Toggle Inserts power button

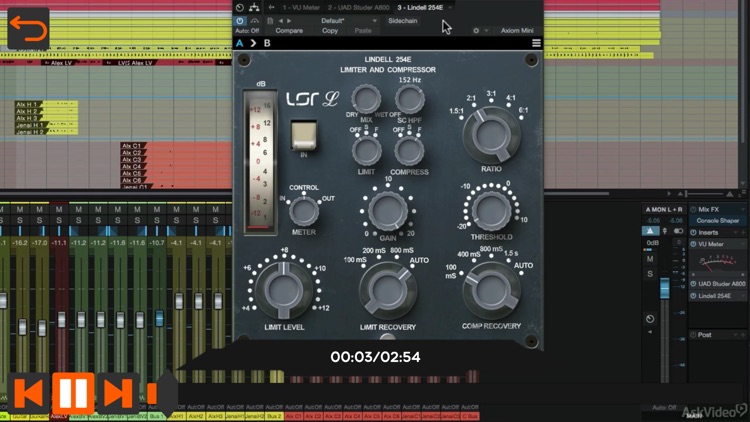pyautogui.click(x=693, y=233)
